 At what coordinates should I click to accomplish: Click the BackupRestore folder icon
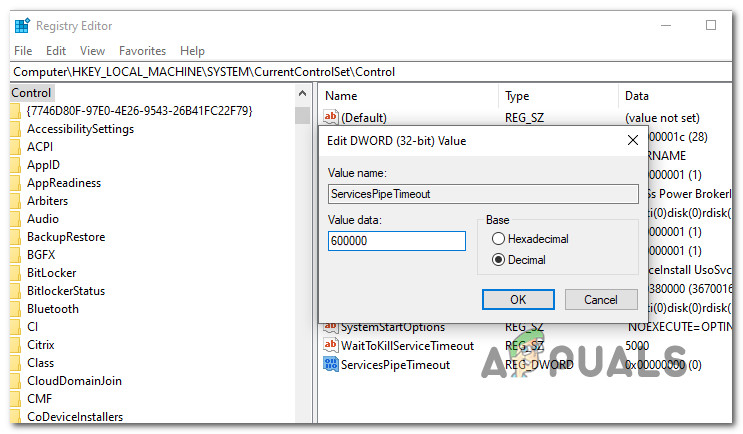[15, 237]
